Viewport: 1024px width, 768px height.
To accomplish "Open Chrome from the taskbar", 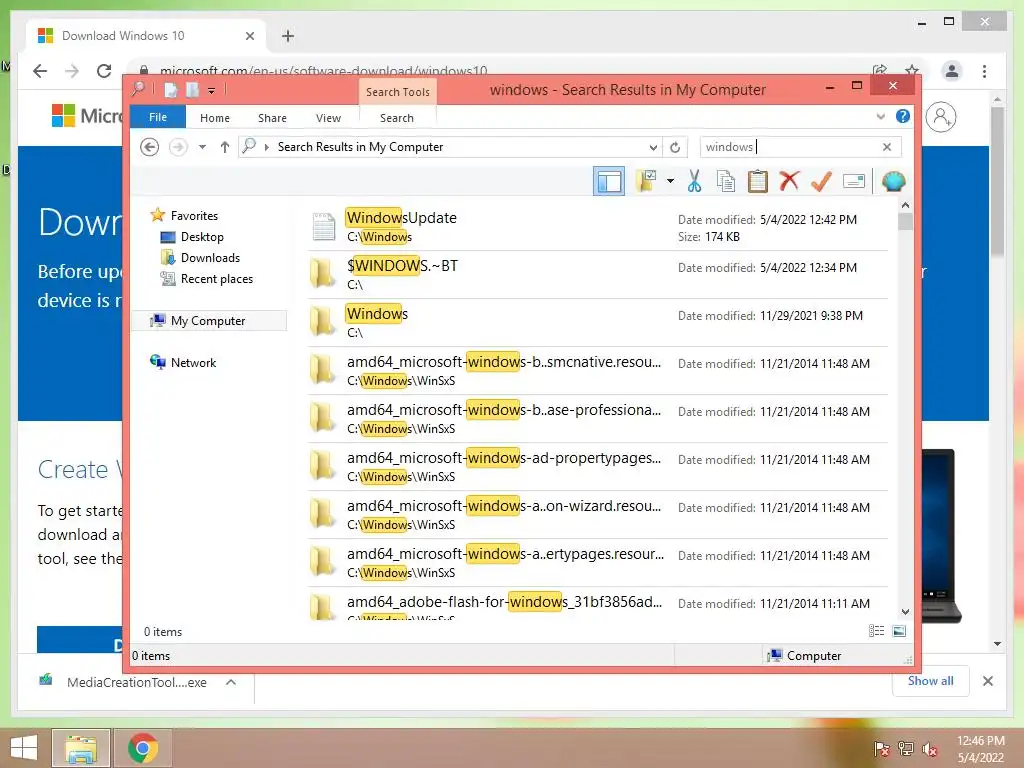I will [x=143, y=748].
